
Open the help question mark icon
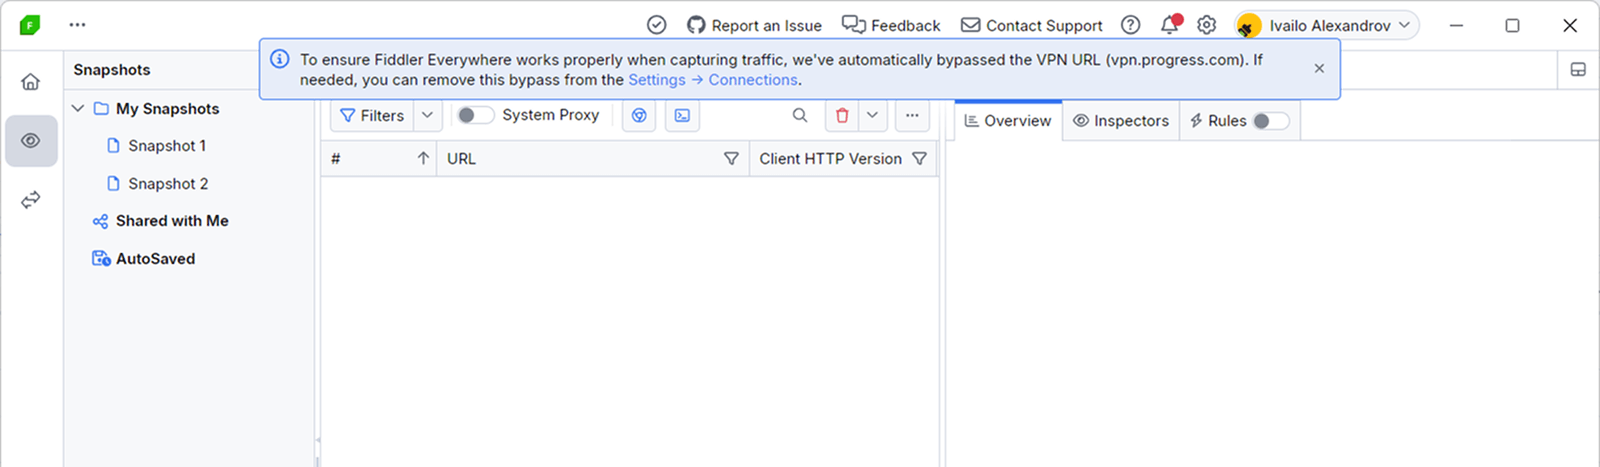(1130, 25)
